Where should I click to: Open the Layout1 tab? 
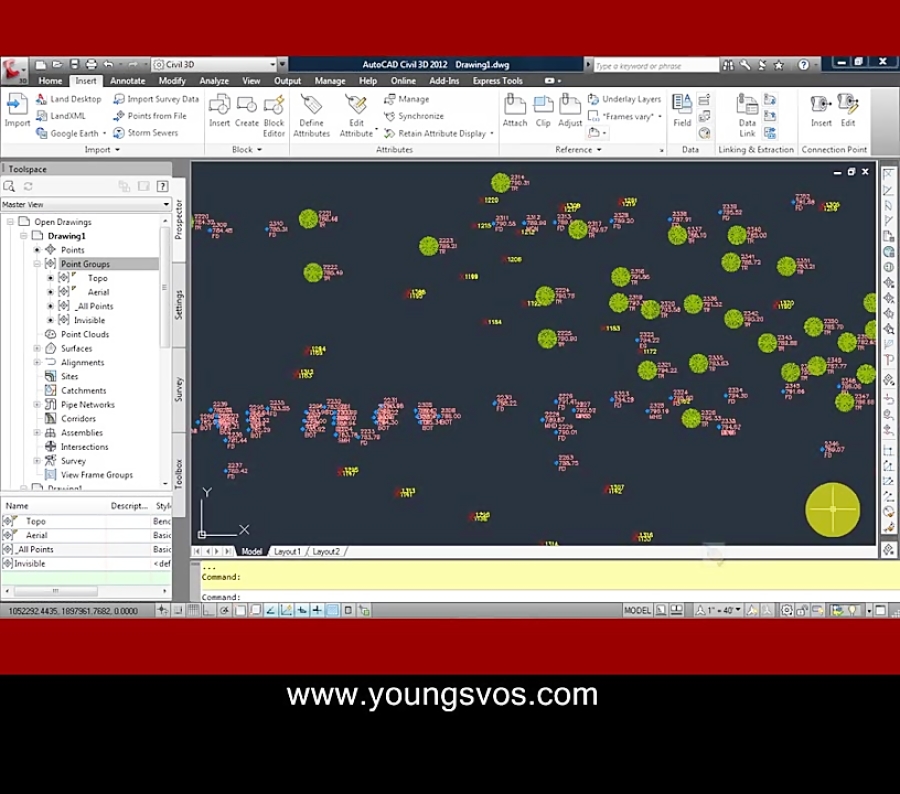click(287, 551)
